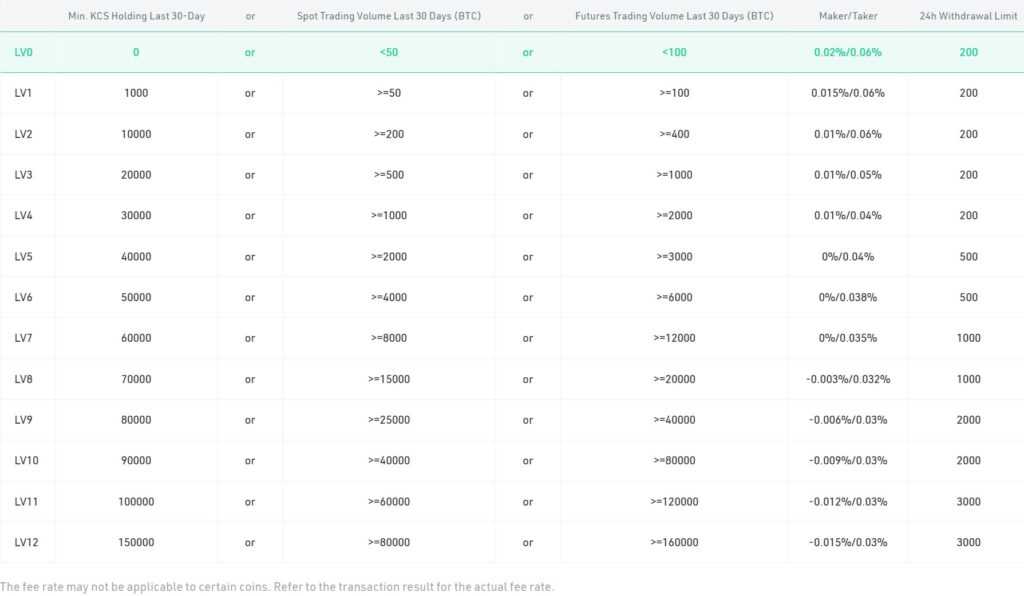Click the >=160000 futures volume cell
1024x596 pixels.
tap(674, 543)
